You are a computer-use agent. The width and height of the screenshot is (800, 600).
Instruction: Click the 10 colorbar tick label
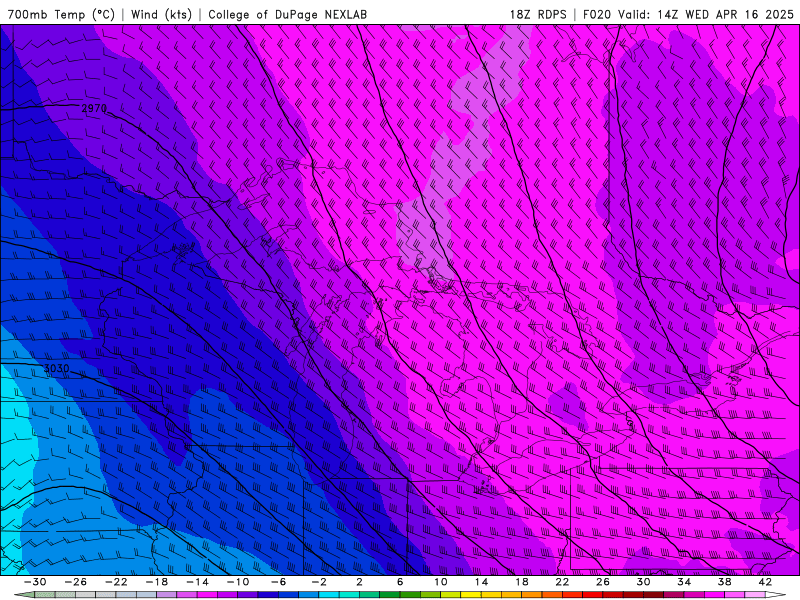pos(441,582)
